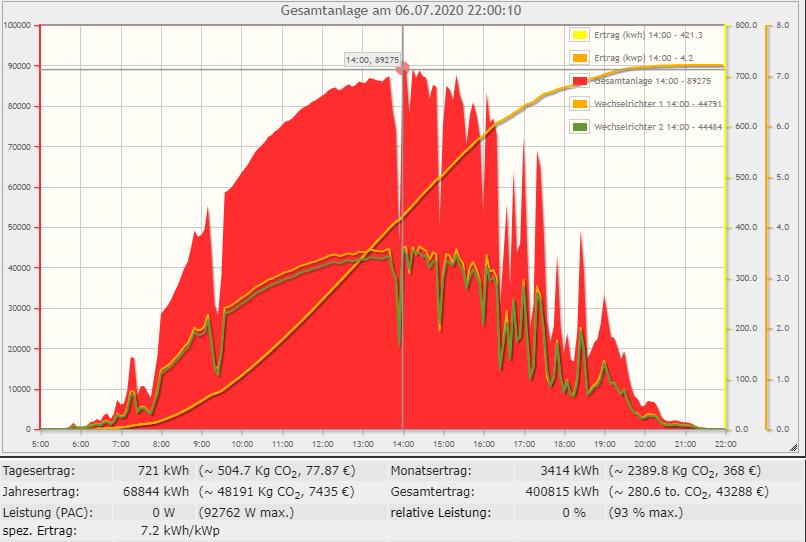Toggle the Gesamtanlage series legend label
806x542 pixels.
click(x=649, y=81)
